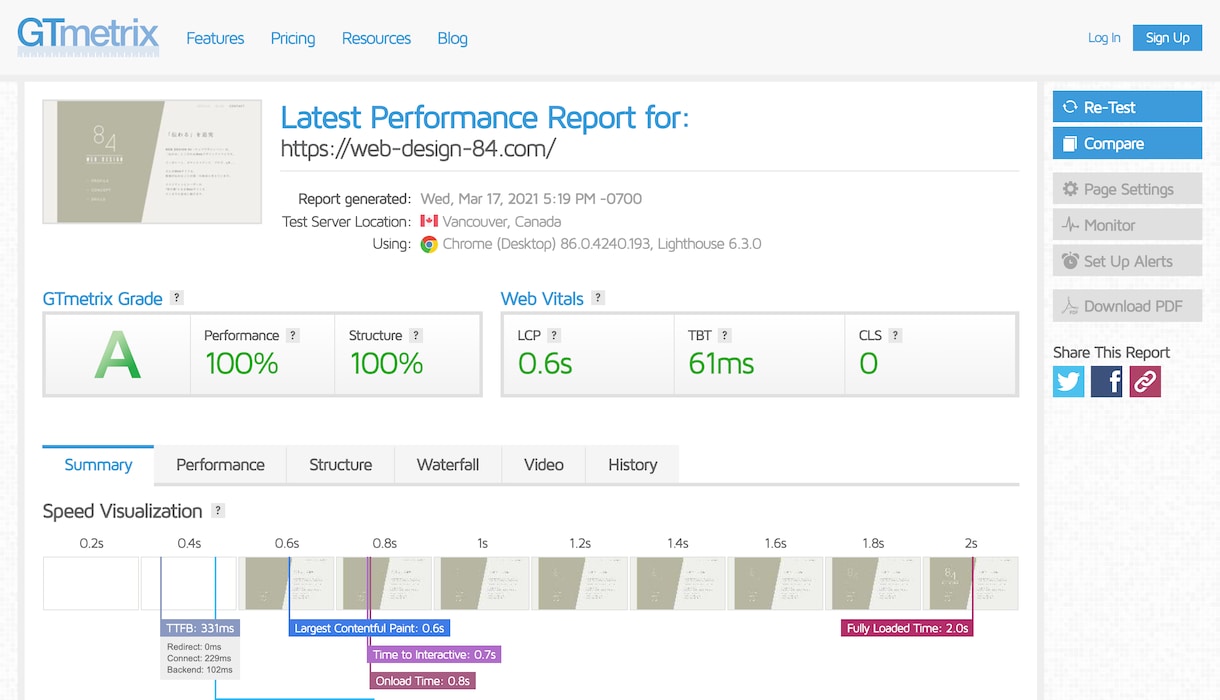Click help icon next to Web Vitals
1220x700 pixels.
[x=598, y=298]
